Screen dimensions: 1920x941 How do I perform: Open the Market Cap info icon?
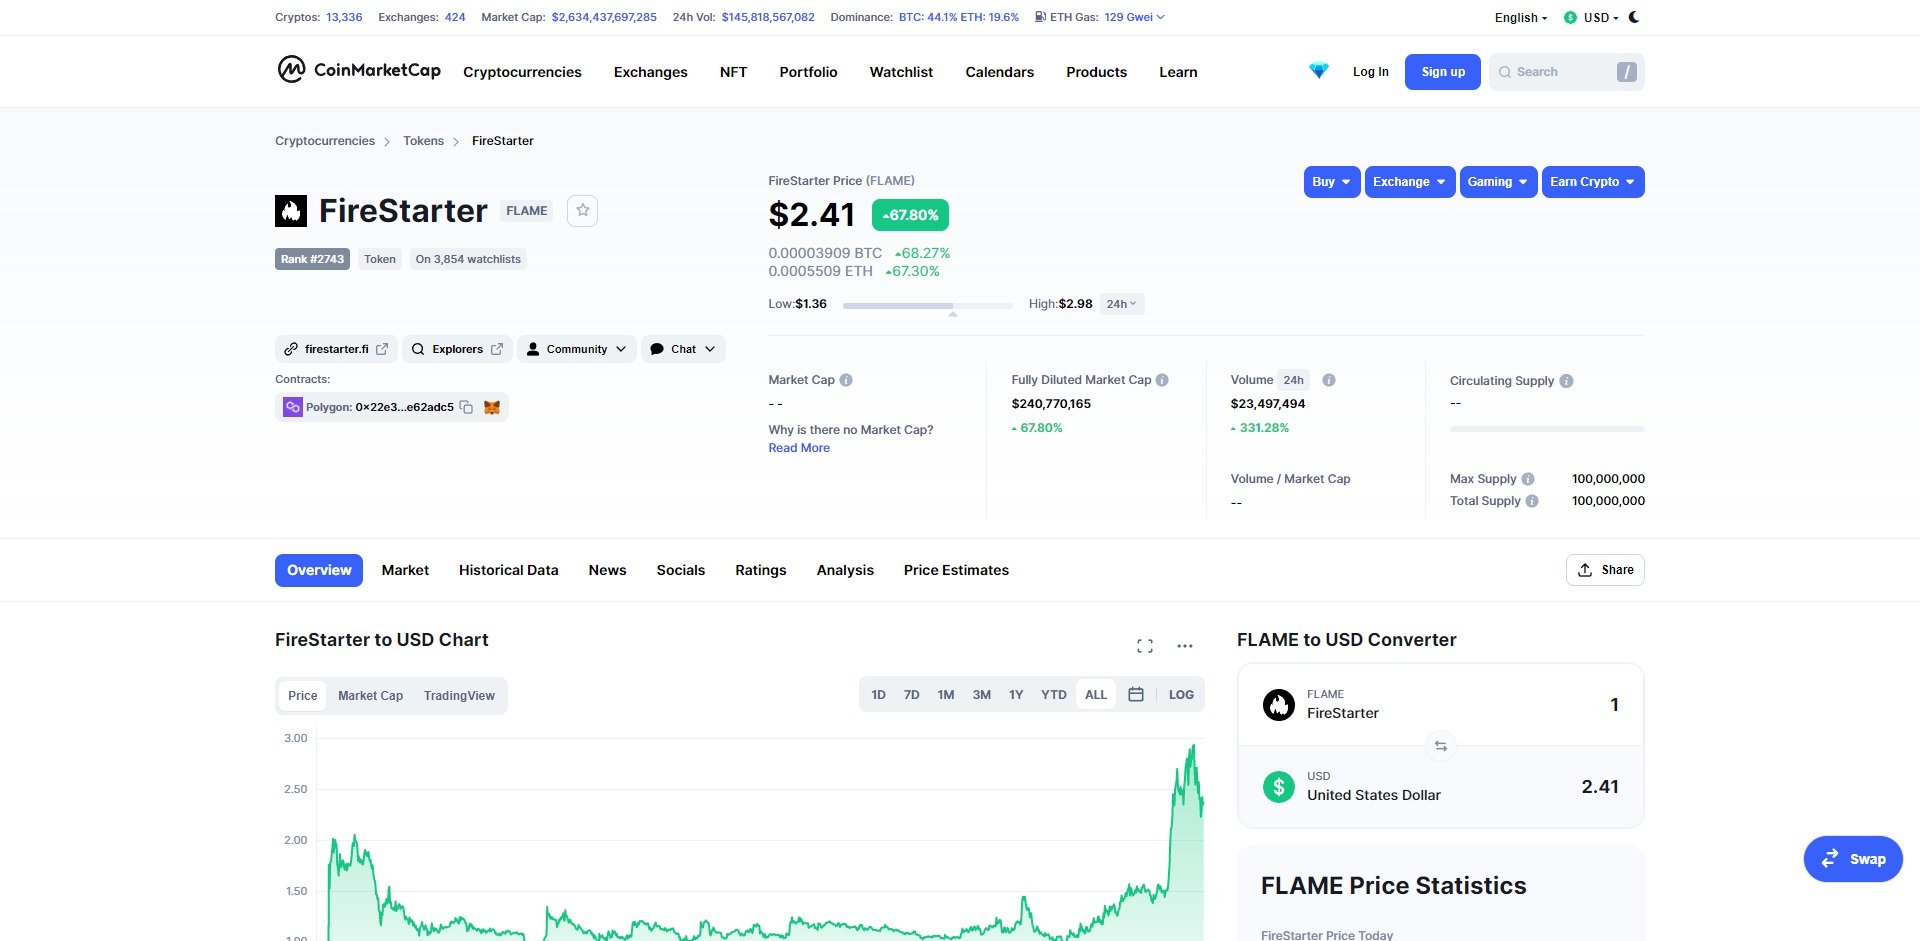click(x=846, y=380)
